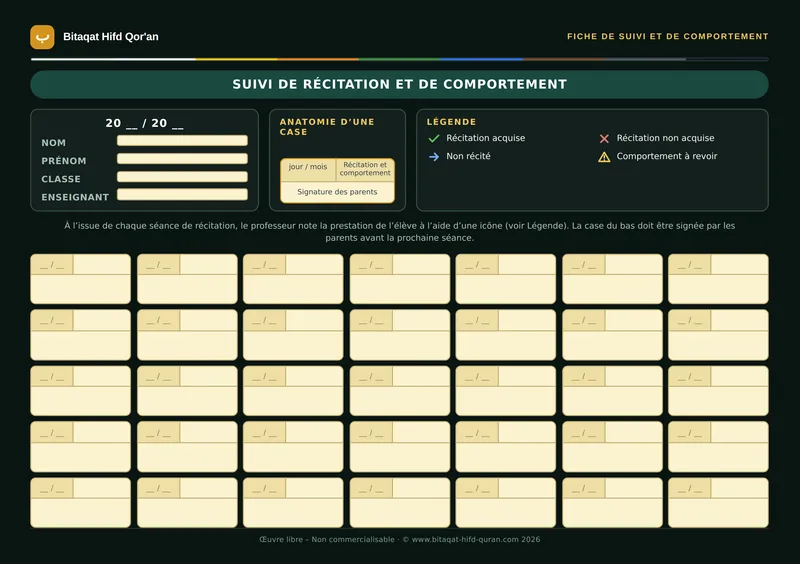Viewport: 800px width, 564px height.
Task: Click the NOM label
Action: click(x=54, y=143)
